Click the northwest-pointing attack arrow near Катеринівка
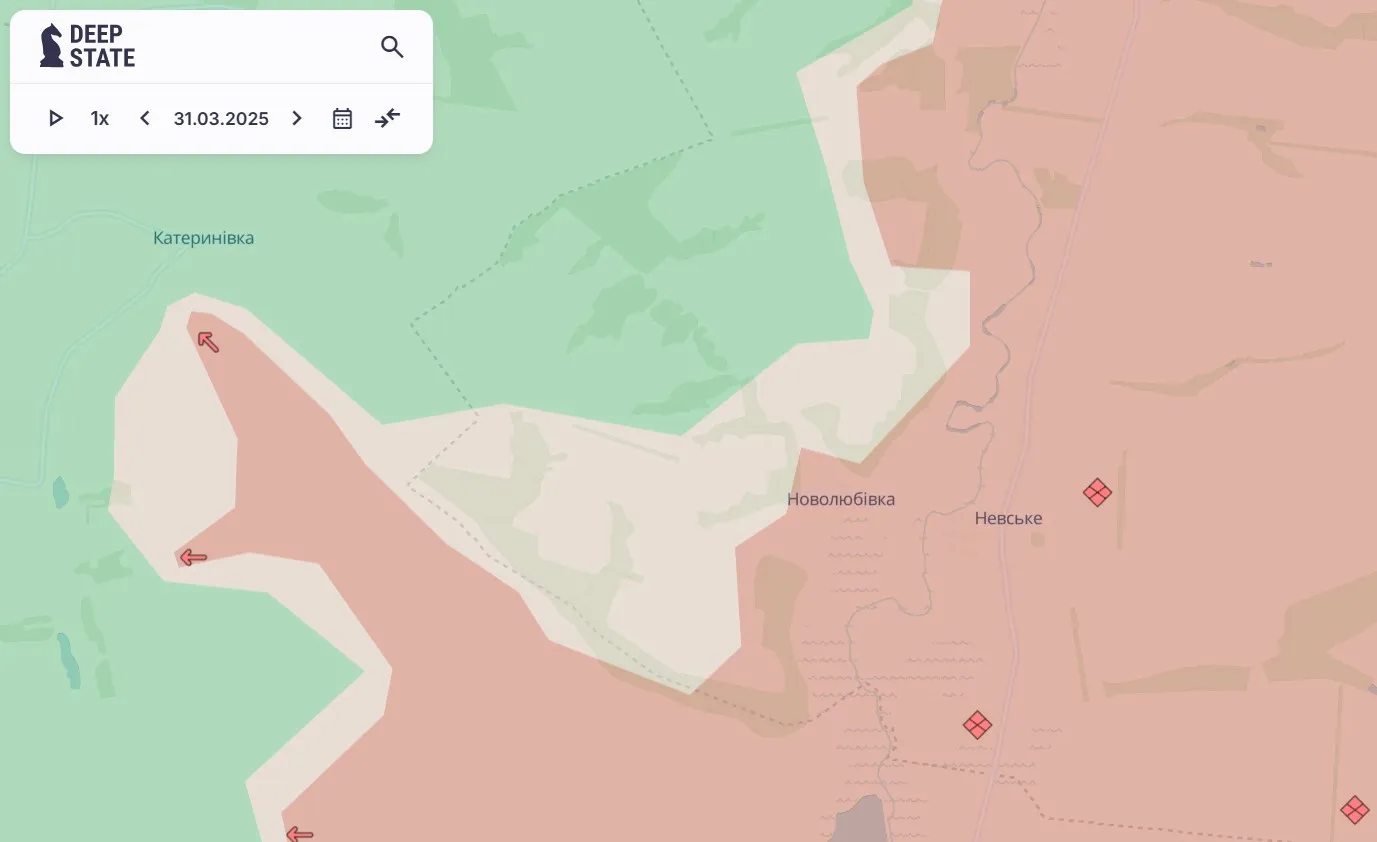 click(x=208, y=342)
